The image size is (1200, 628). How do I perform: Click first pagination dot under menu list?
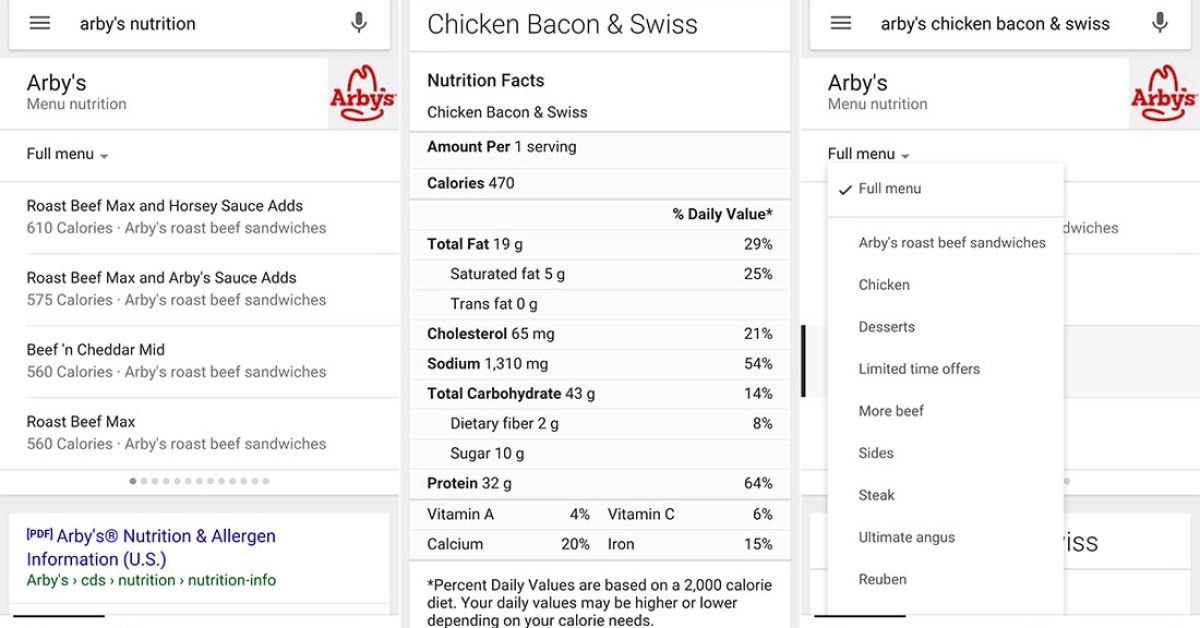133,481
